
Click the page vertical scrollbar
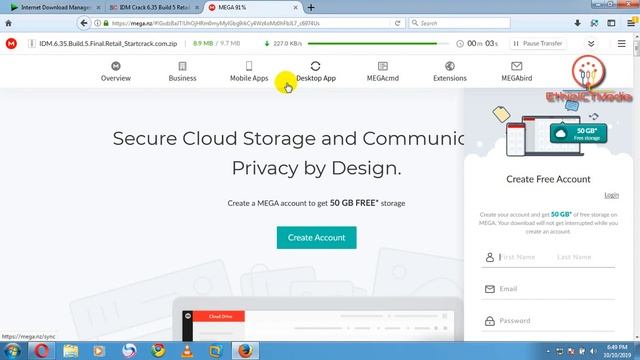tap(636, 186)
